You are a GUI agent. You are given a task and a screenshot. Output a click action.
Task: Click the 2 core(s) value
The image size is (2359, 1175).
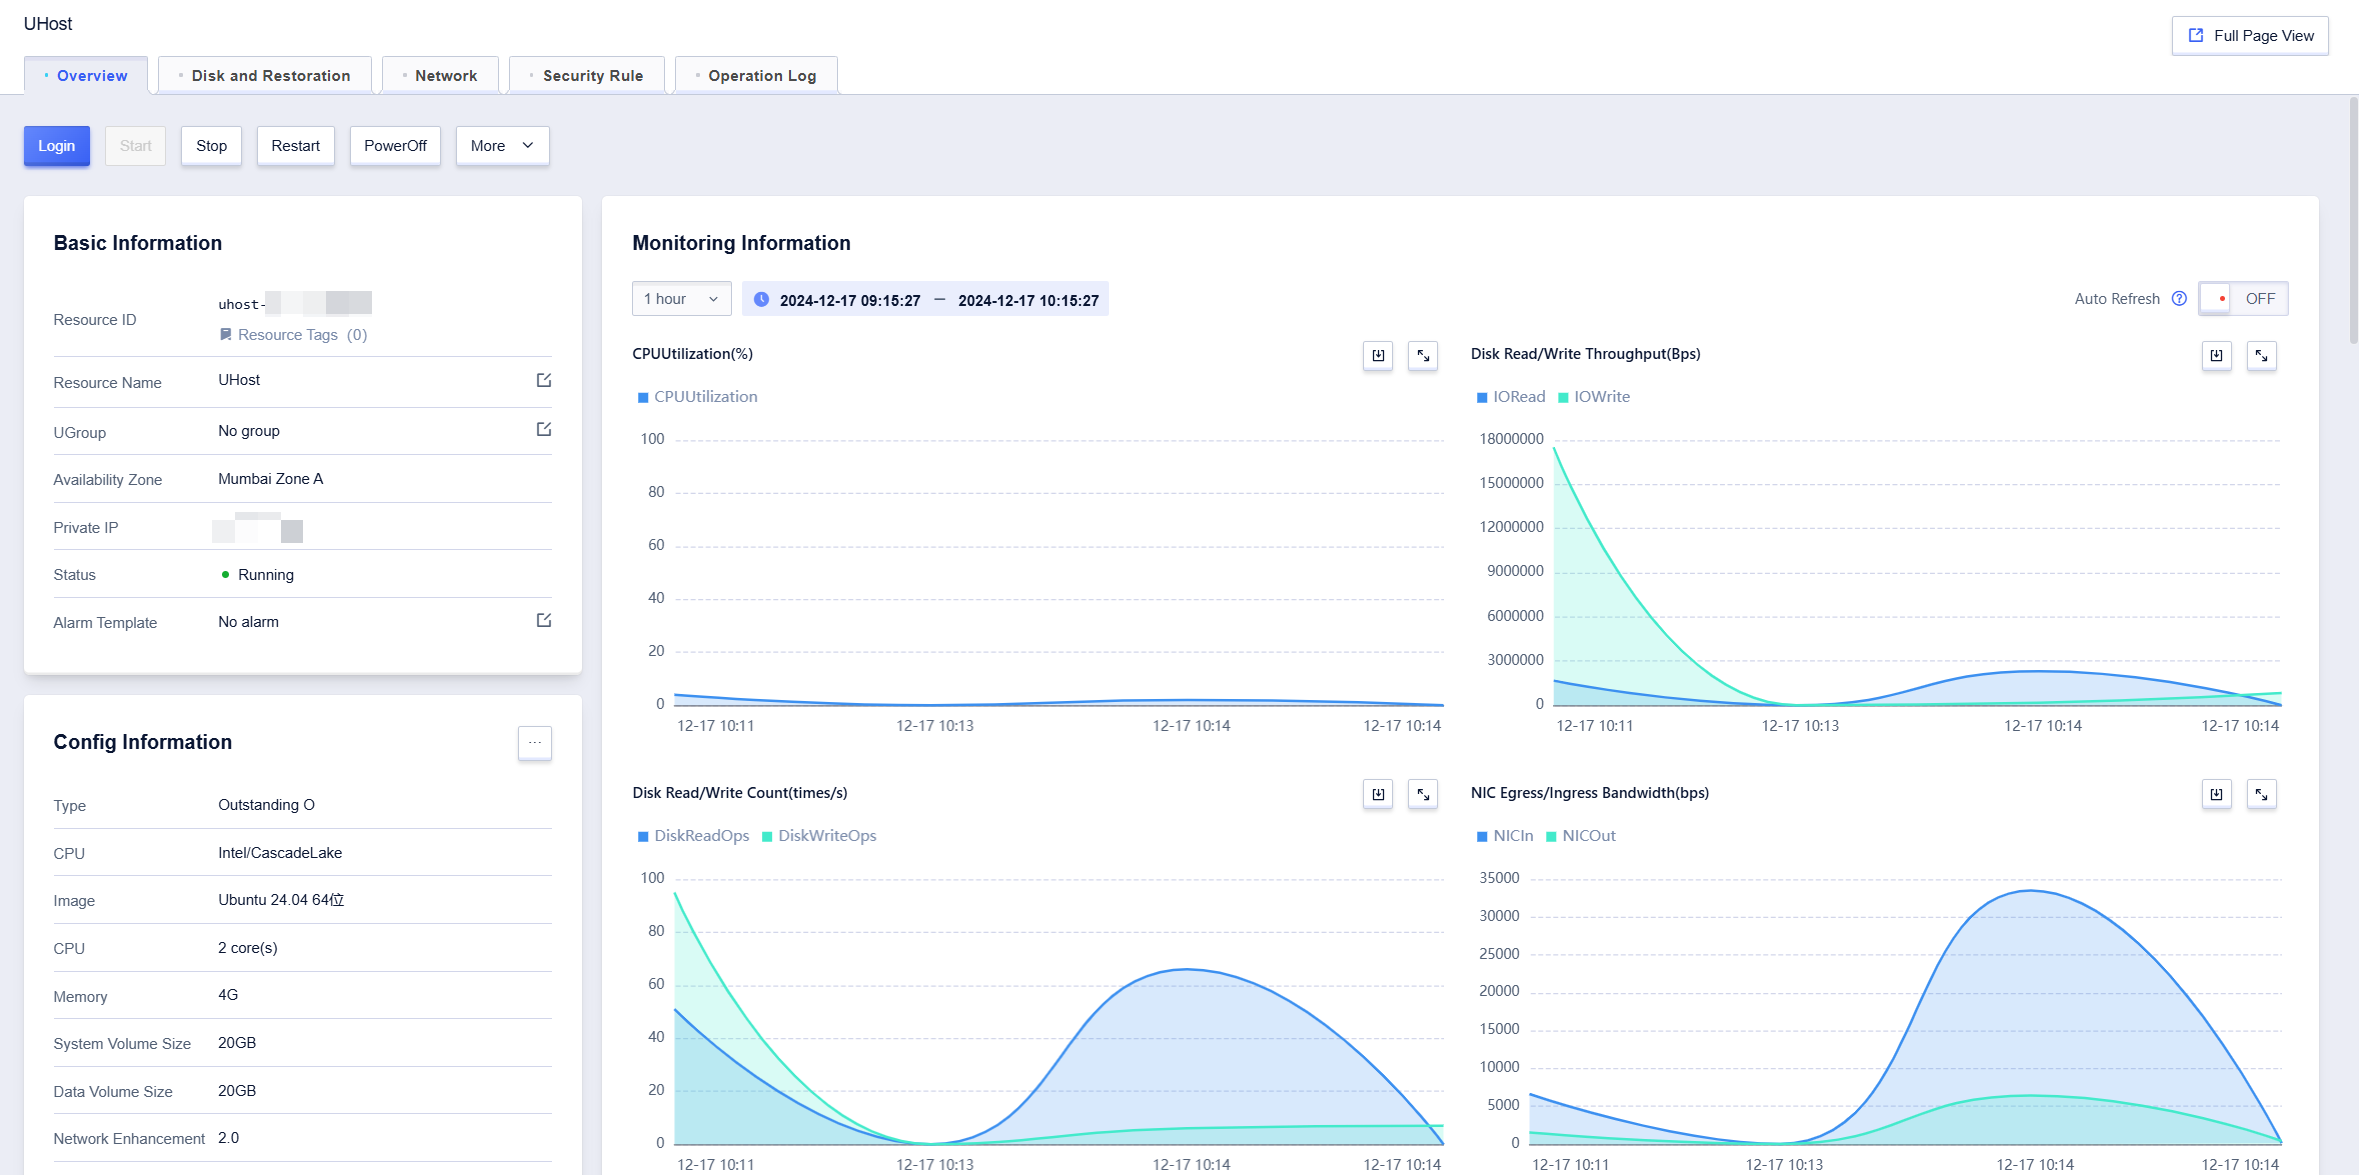(x=248, y=948)
